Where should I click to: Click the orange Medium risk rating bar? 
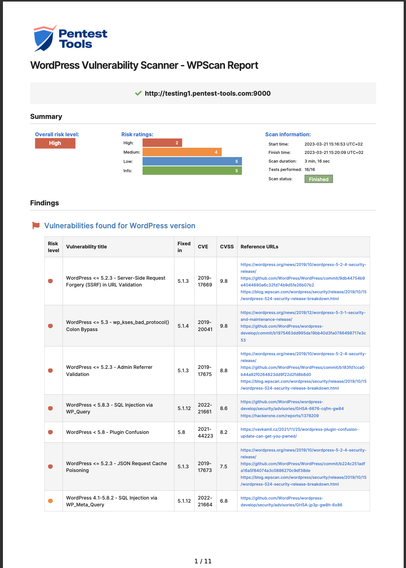click(182, 152)
